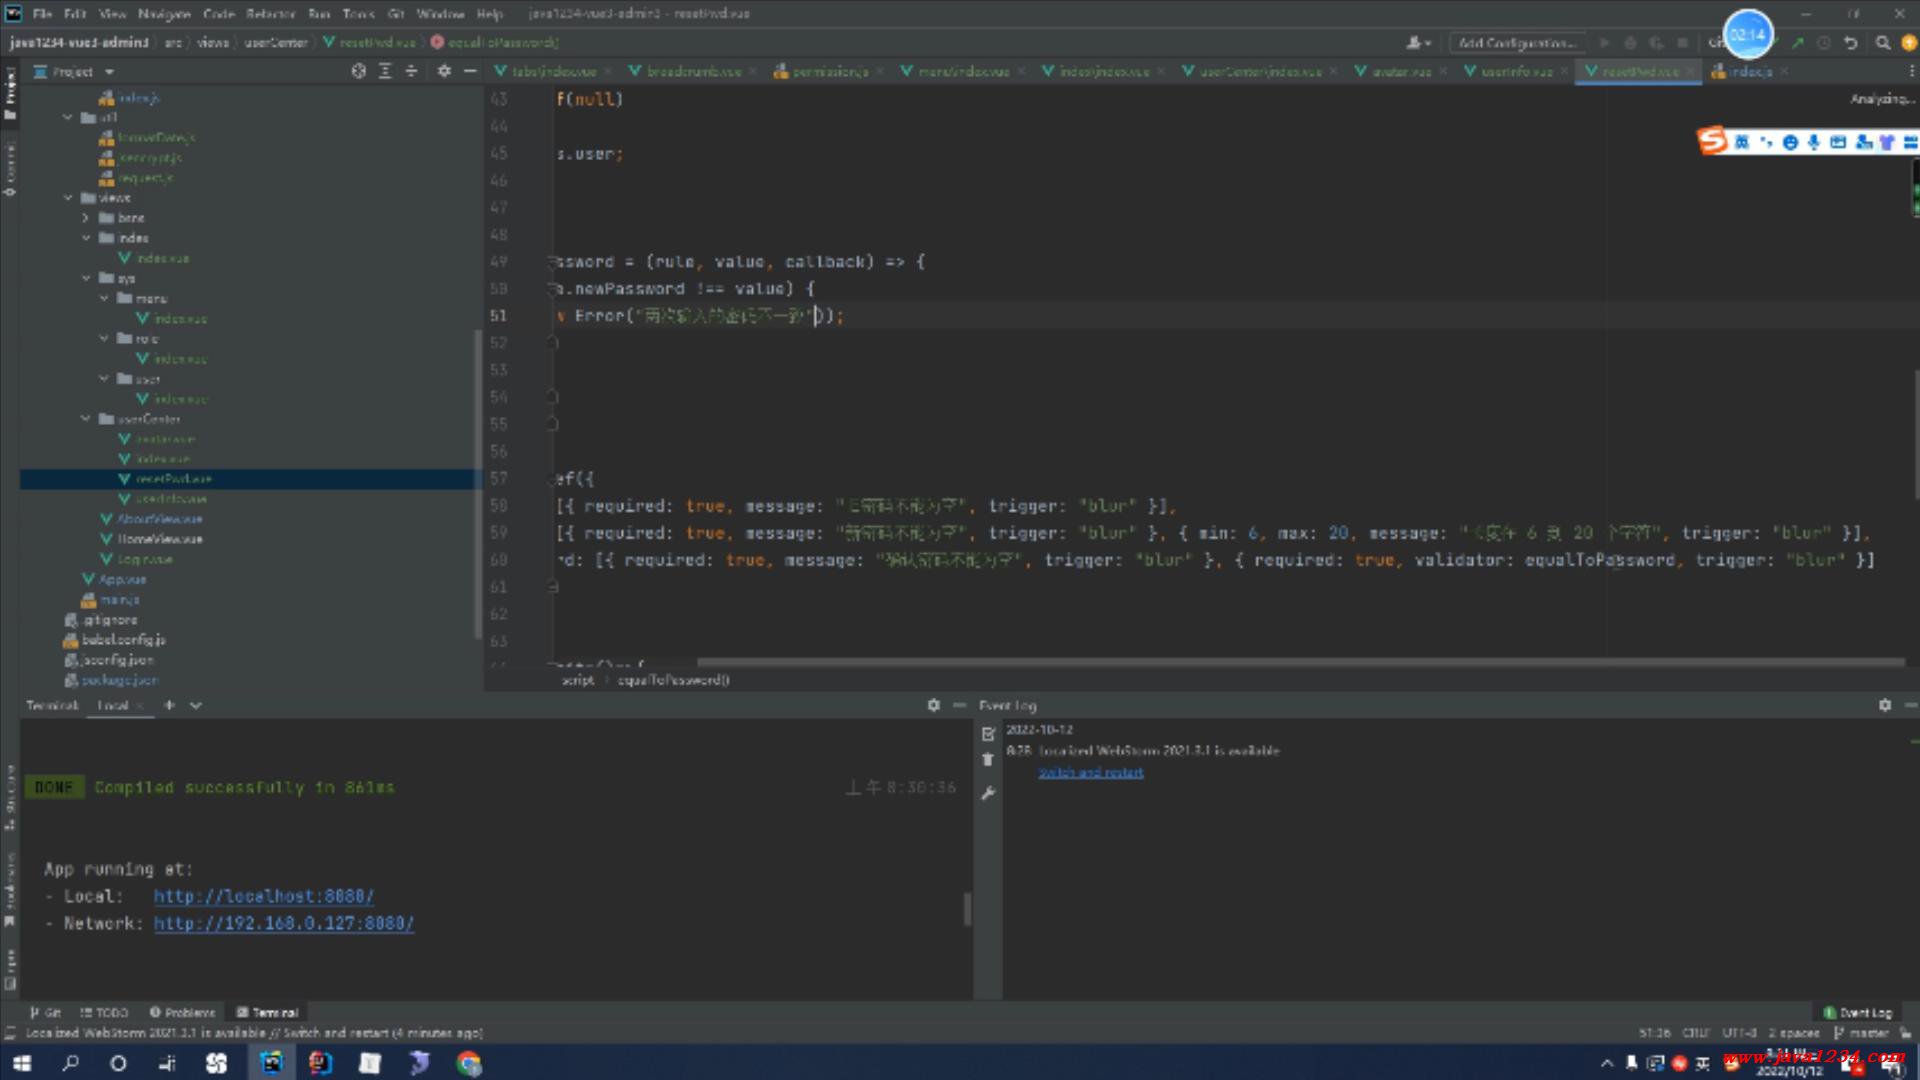Add a new terminal tab with plus icon

[169, 705]
